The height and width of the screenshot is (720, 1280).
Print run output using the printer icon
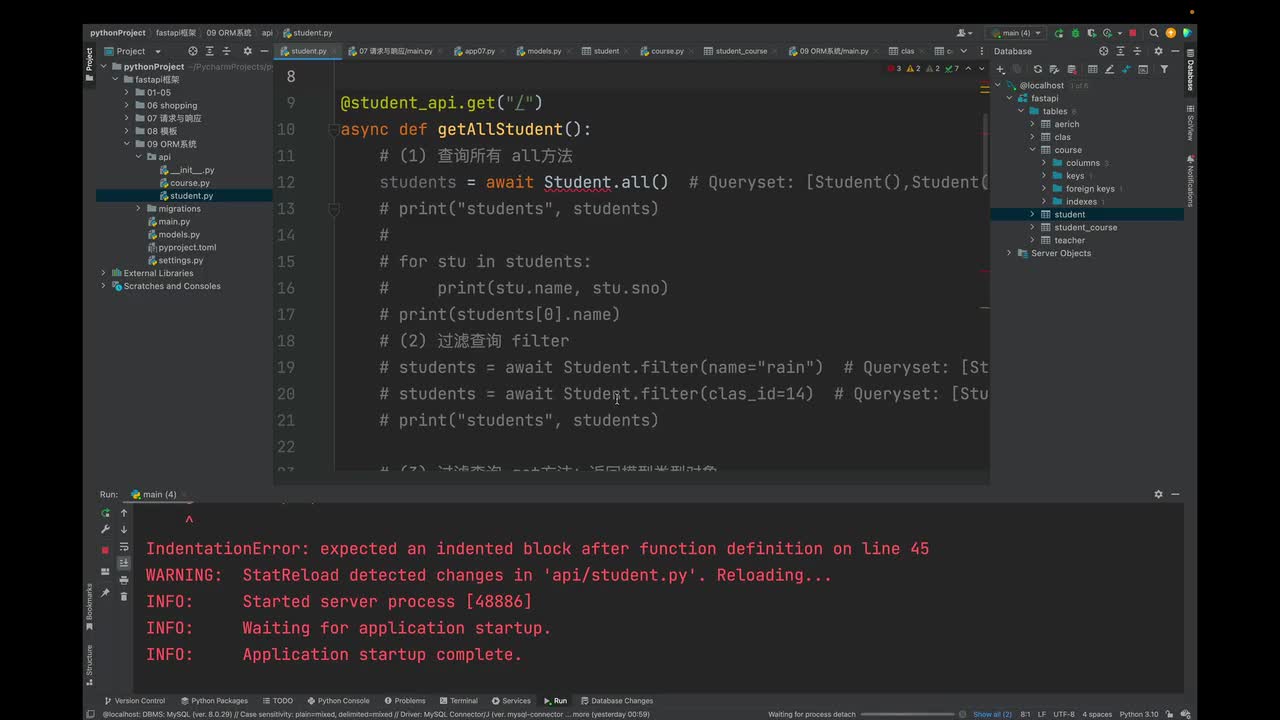point(124,580)
